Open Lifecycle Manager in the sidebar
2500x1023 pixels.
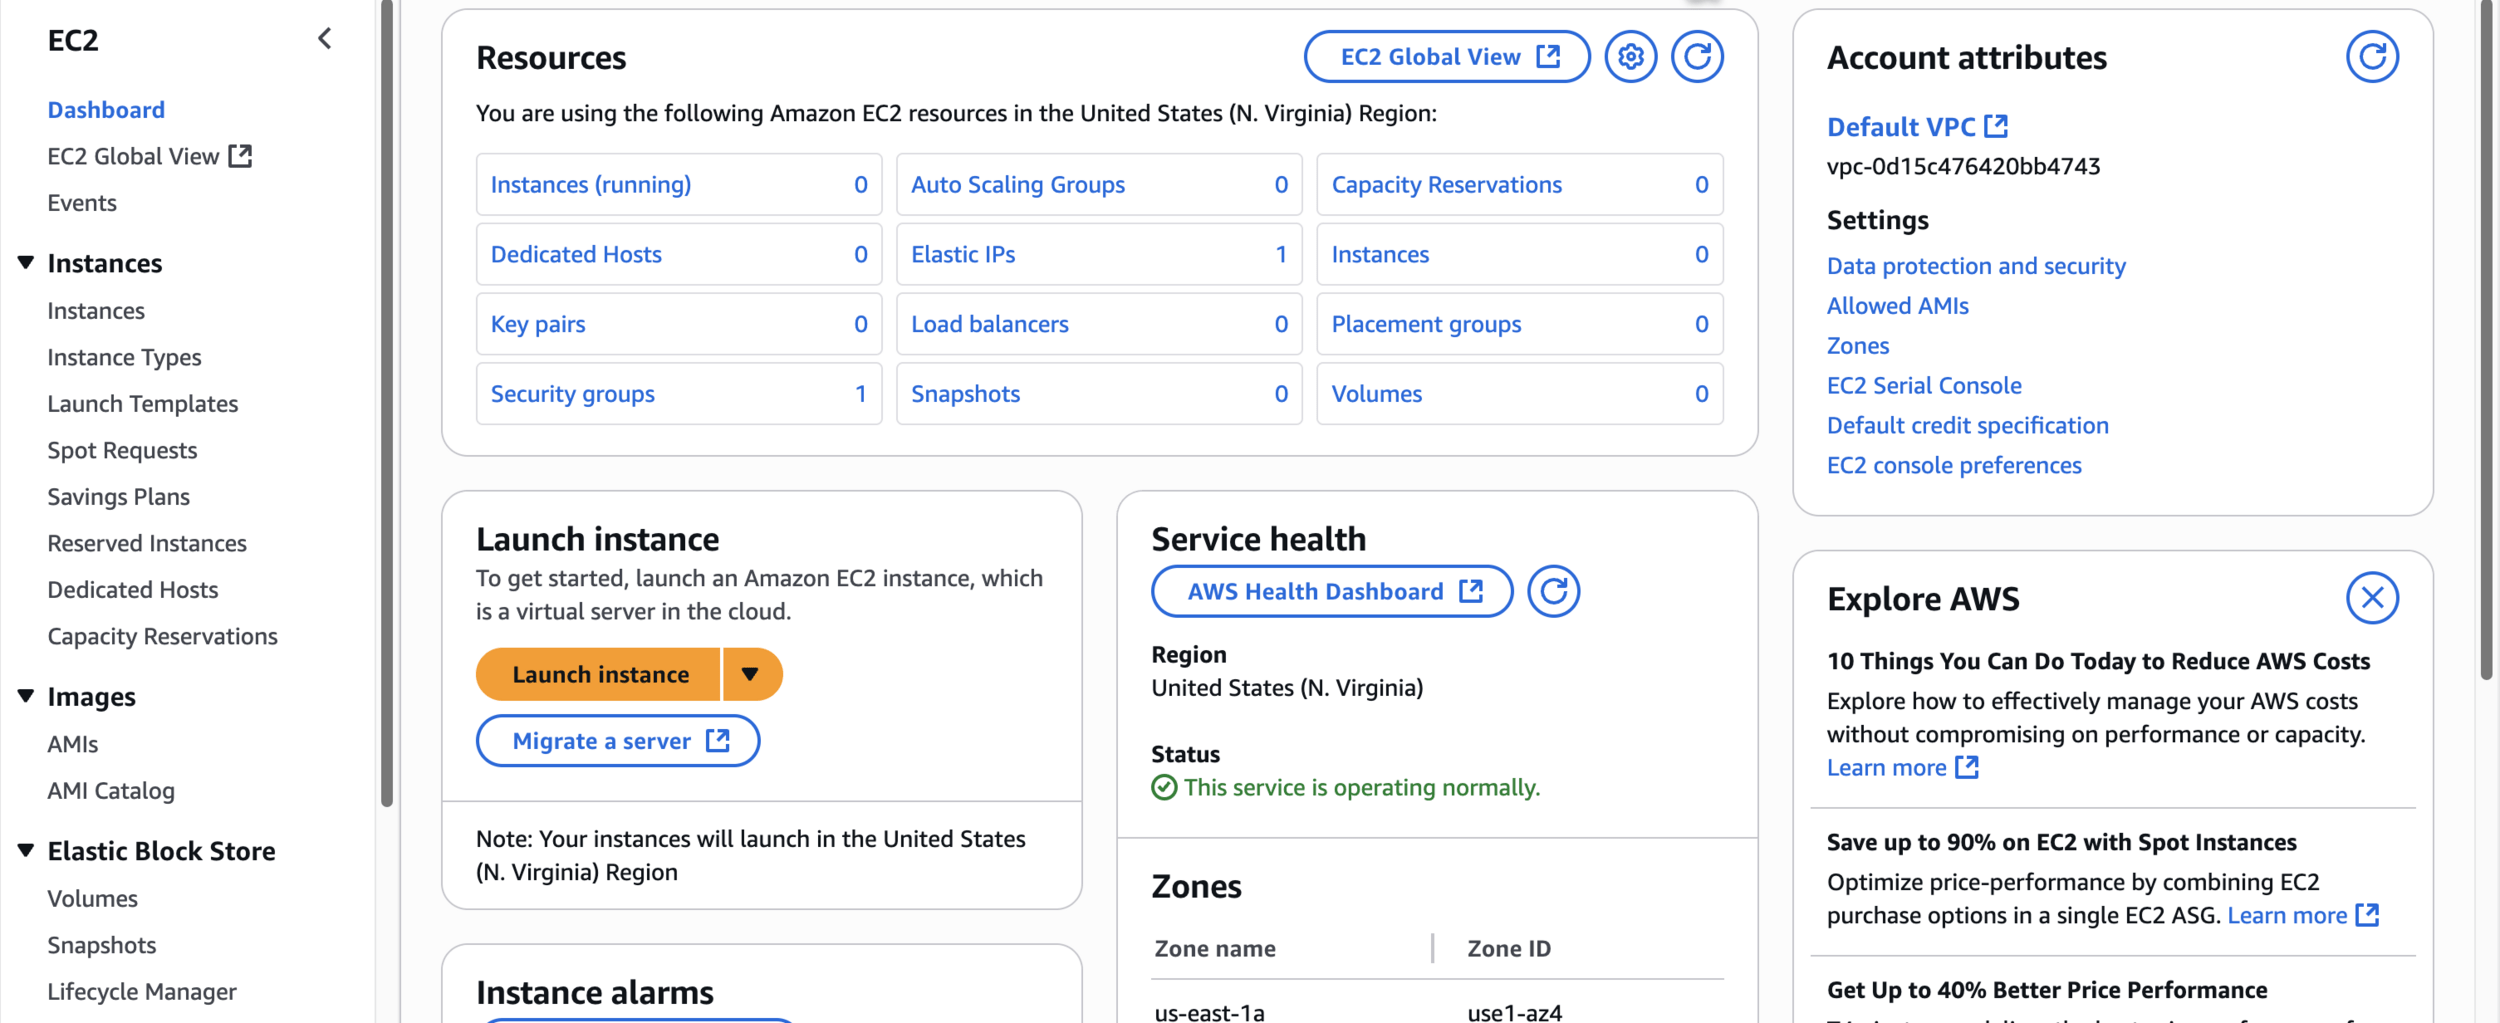[142, 991]
